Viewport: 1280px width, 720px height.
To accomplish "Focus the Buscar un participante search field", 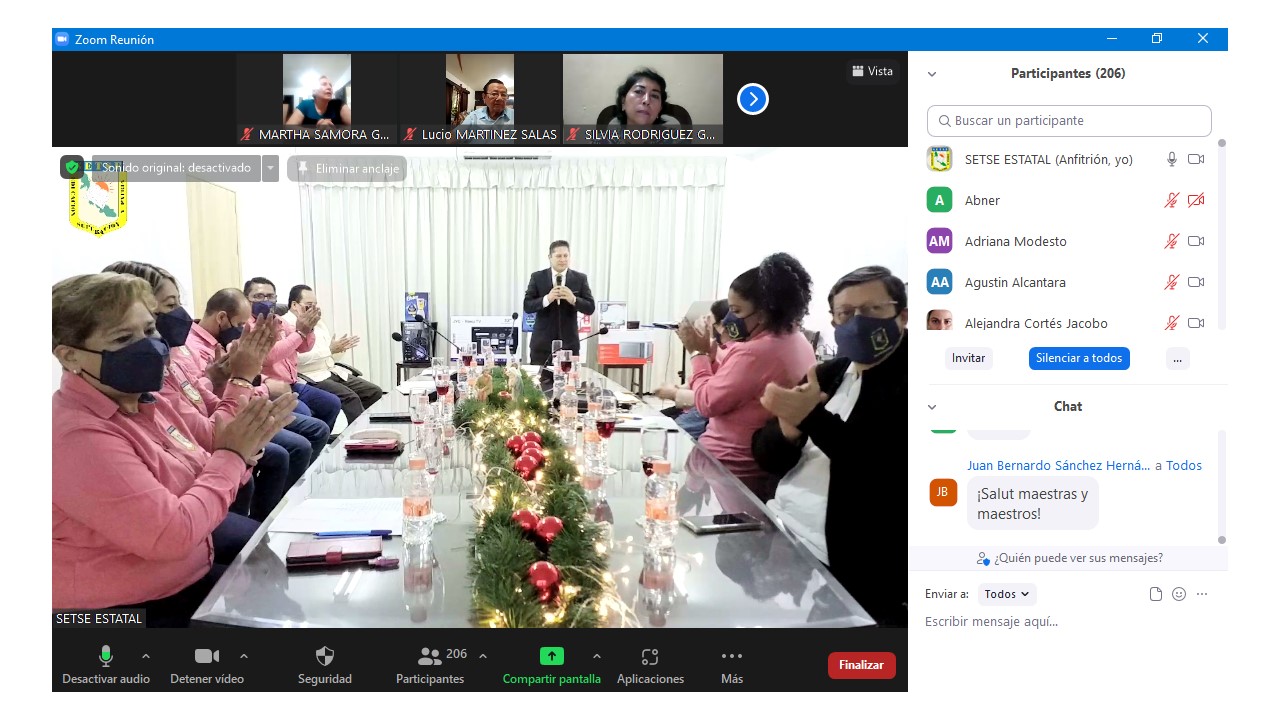I will click(x=1069, y=121).
